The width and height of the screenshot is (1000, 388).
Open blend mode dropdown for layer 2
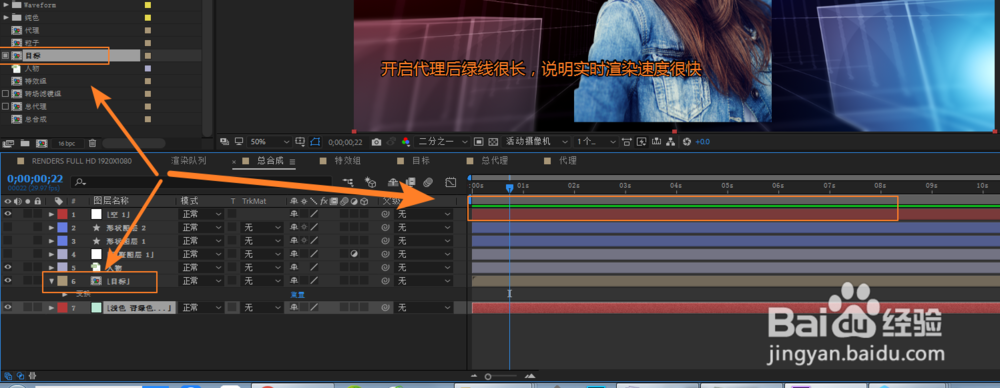coord(200,227)
